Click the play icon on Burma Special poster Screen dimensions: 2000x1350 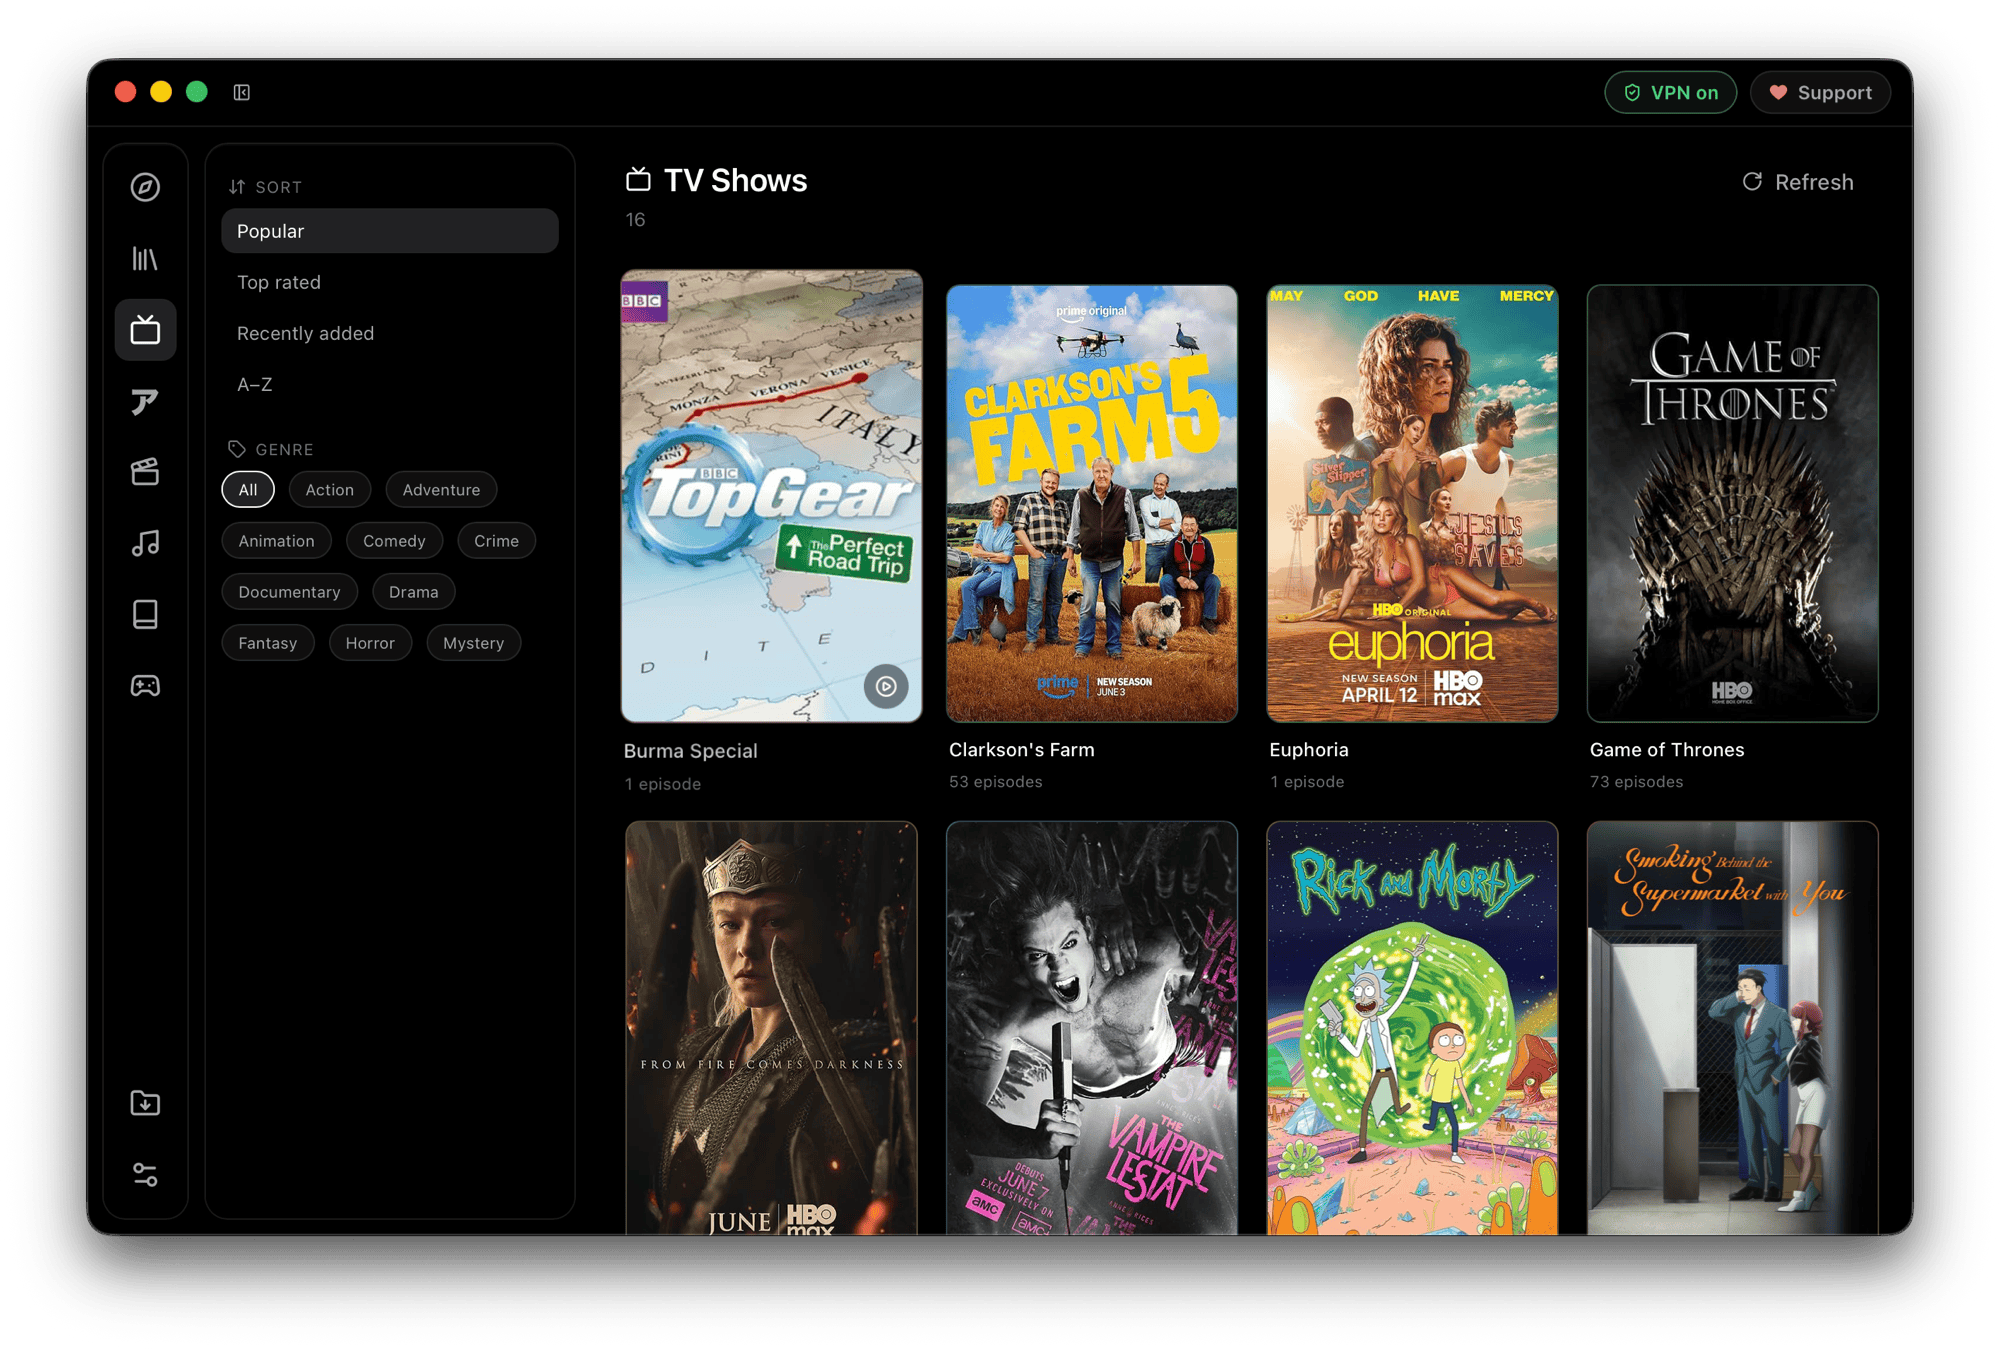coord(886,686)
